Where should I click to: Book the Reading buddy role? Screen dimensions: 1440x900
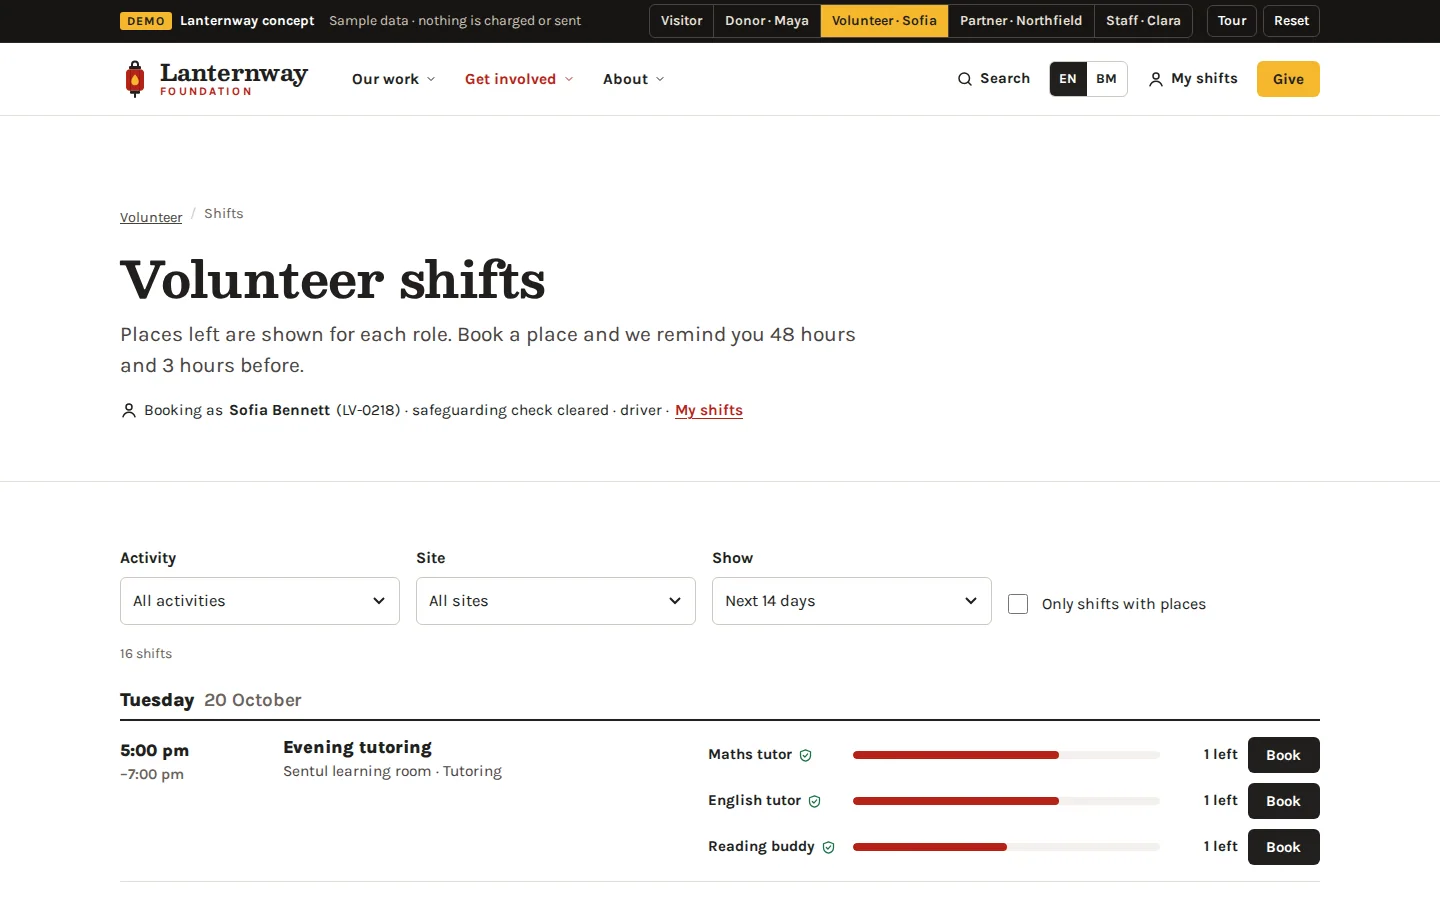coord(1284,847)
